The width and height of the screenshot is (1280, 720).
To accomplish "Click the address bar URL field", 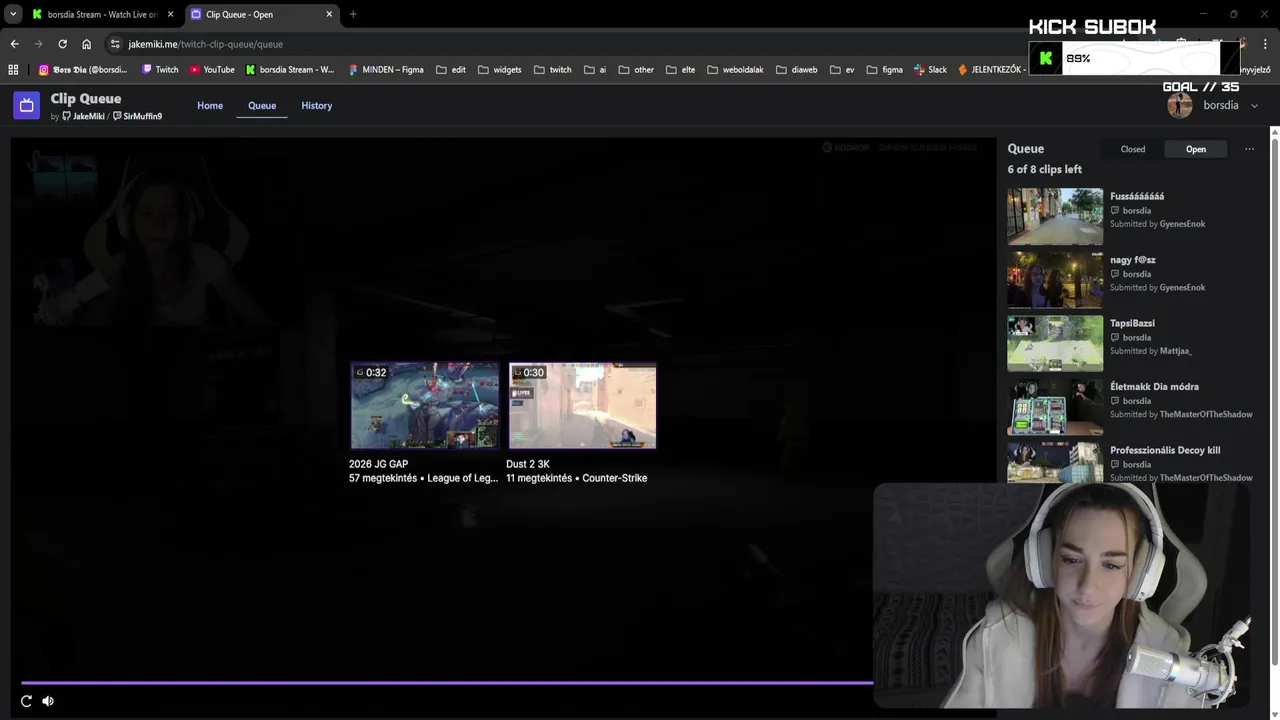I will coord(560,44).
